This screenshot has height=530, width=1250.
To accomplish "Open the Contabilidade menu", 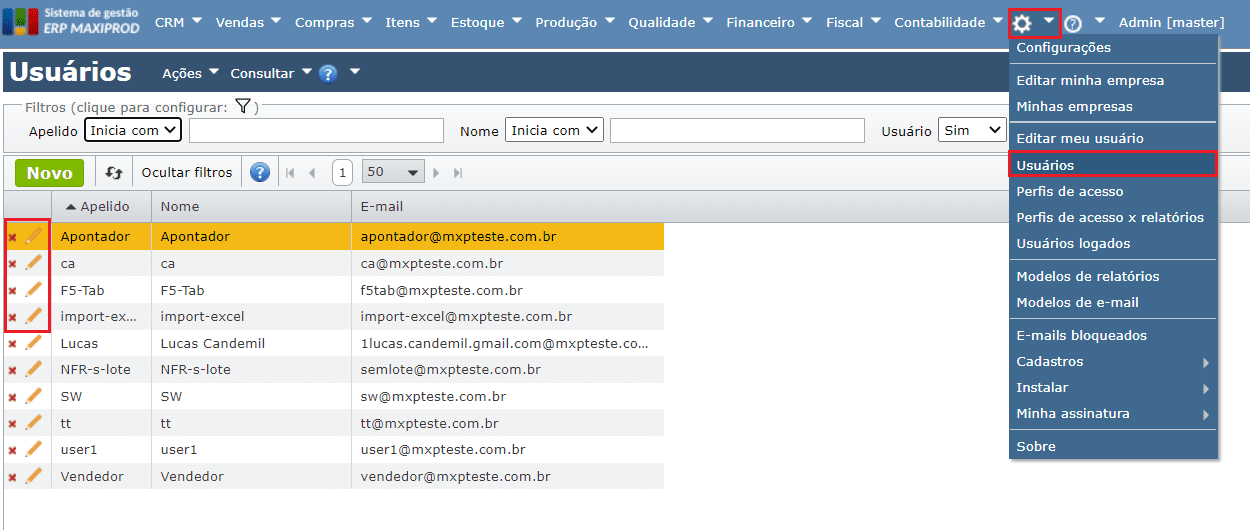I will click(949, 22).
